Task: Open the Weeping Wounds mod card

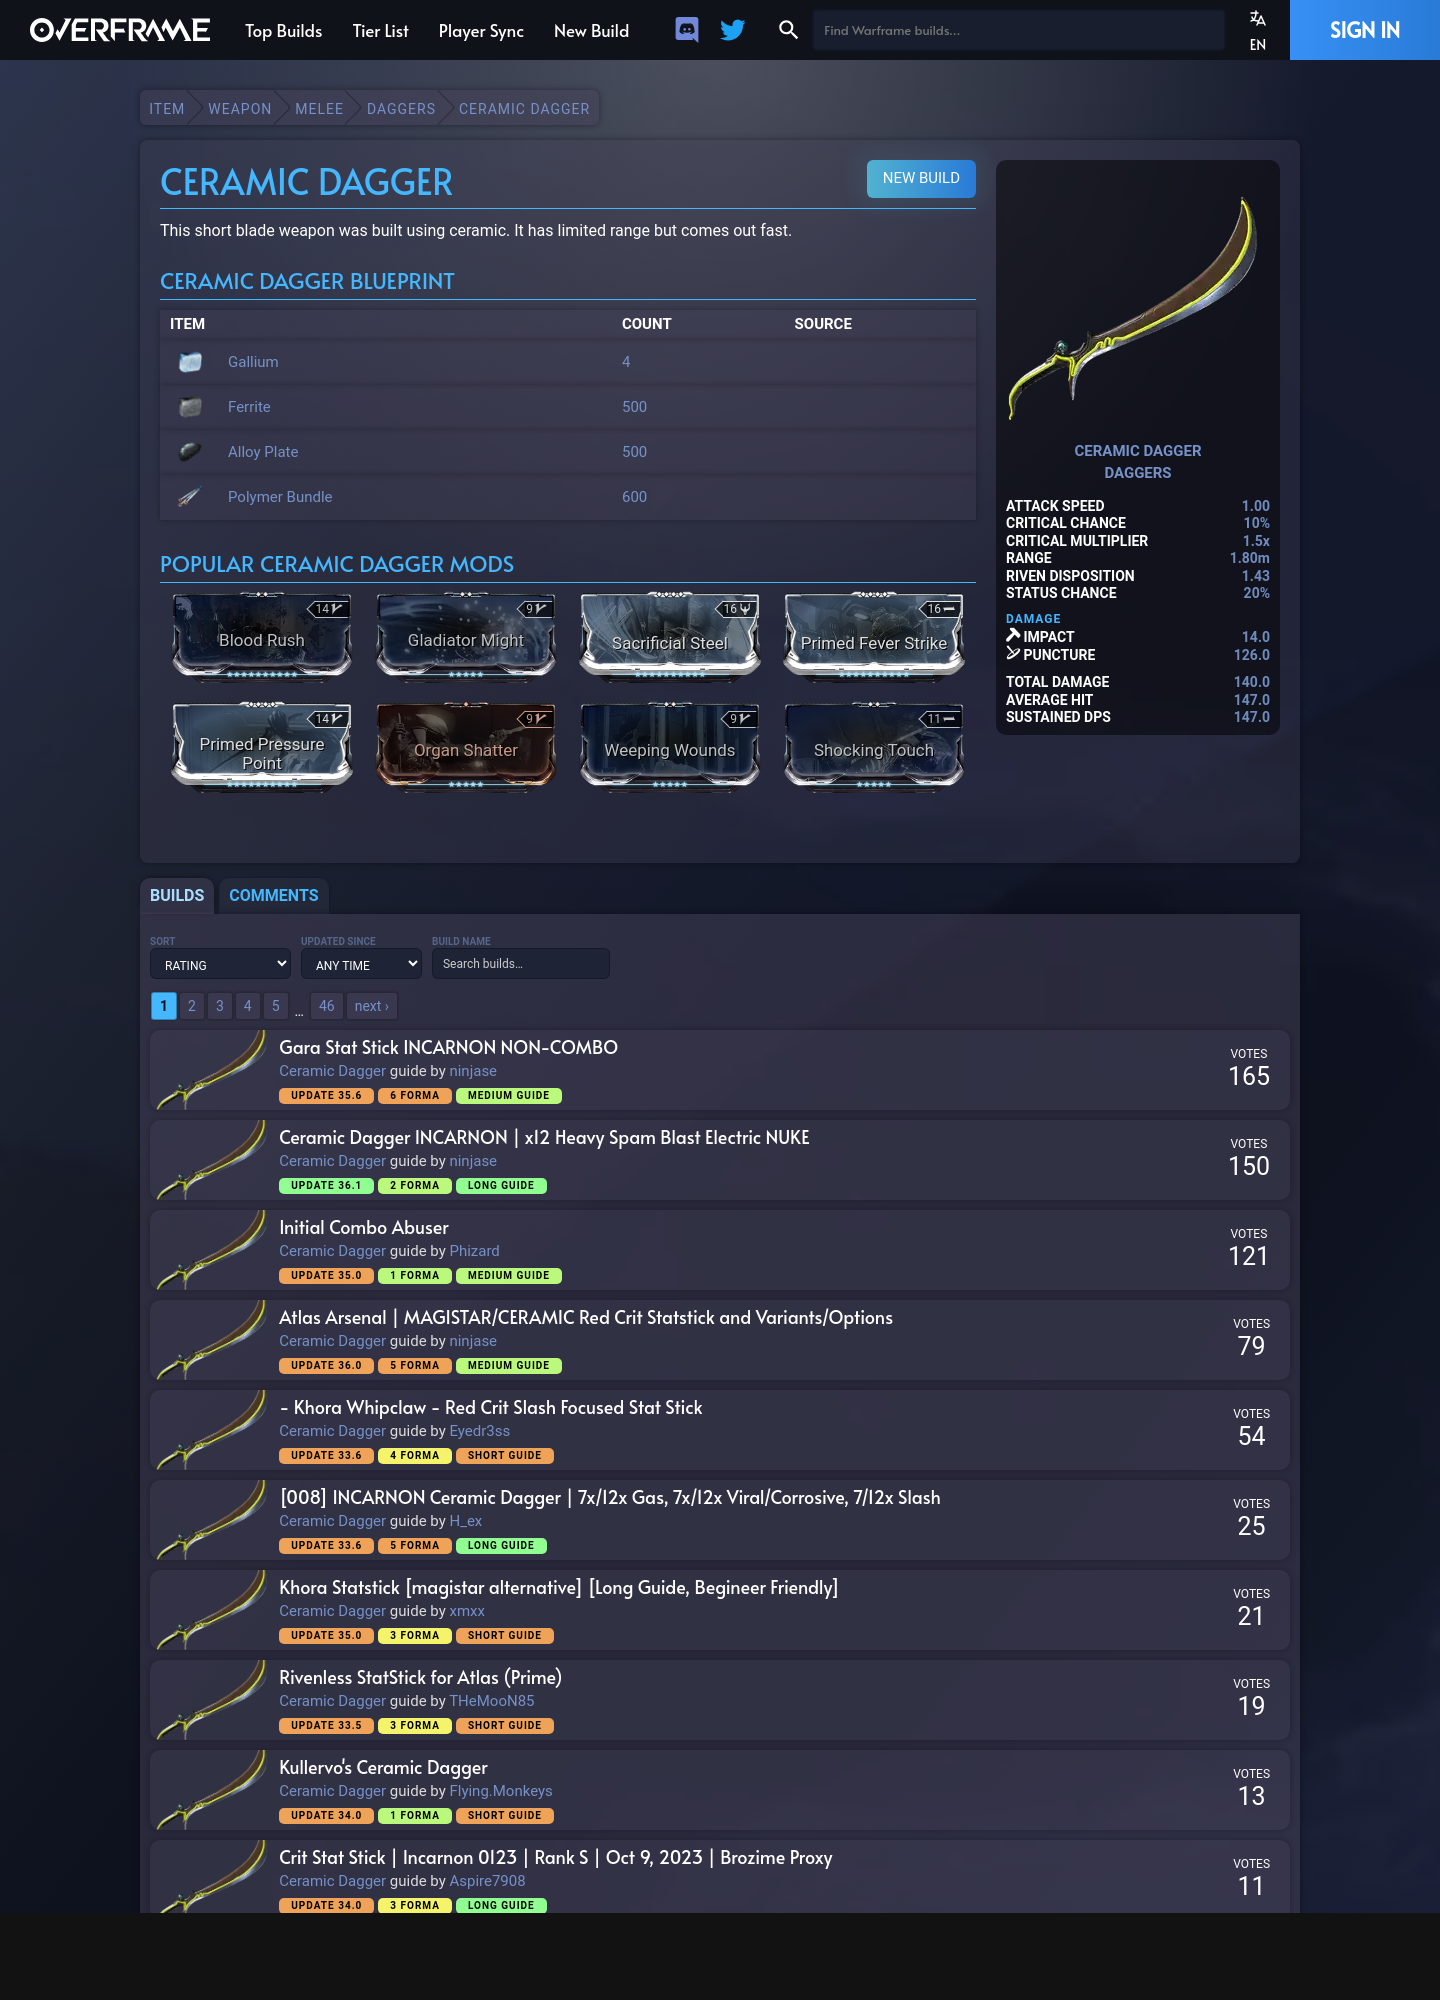Action: pyautogui.click(x=670, y=747)
